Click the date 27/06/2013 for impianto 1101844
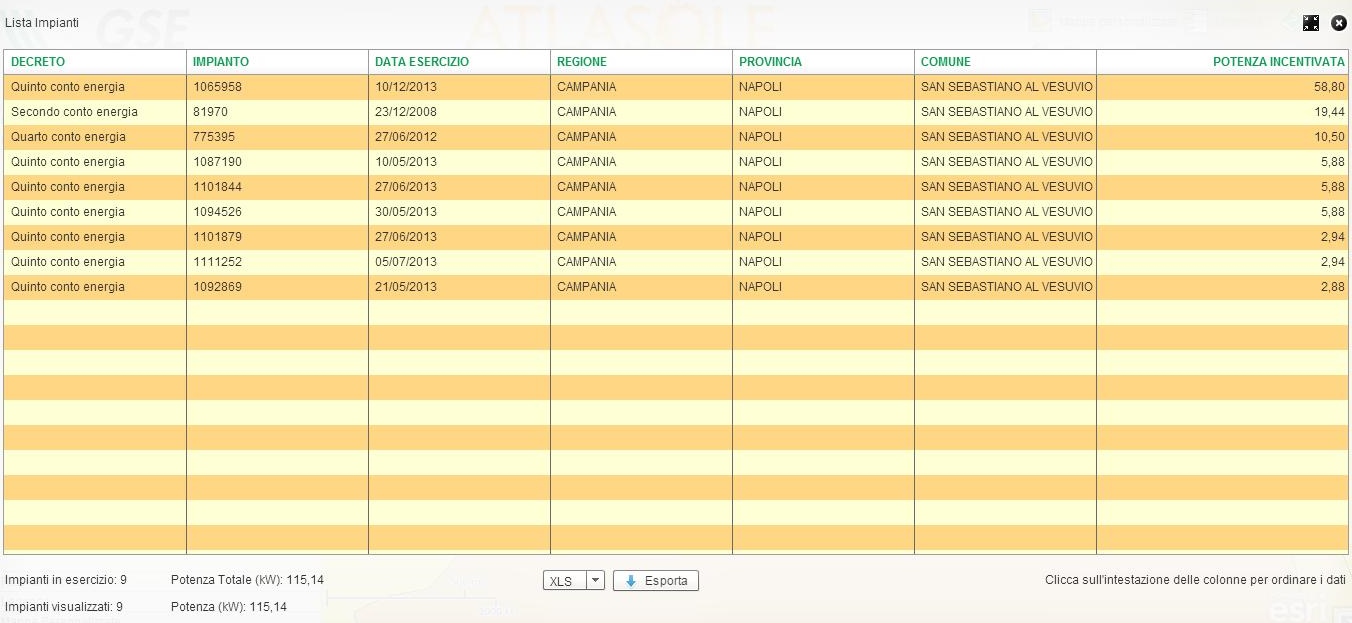This screenshot has width=1352, height=623. click(406, 187)
